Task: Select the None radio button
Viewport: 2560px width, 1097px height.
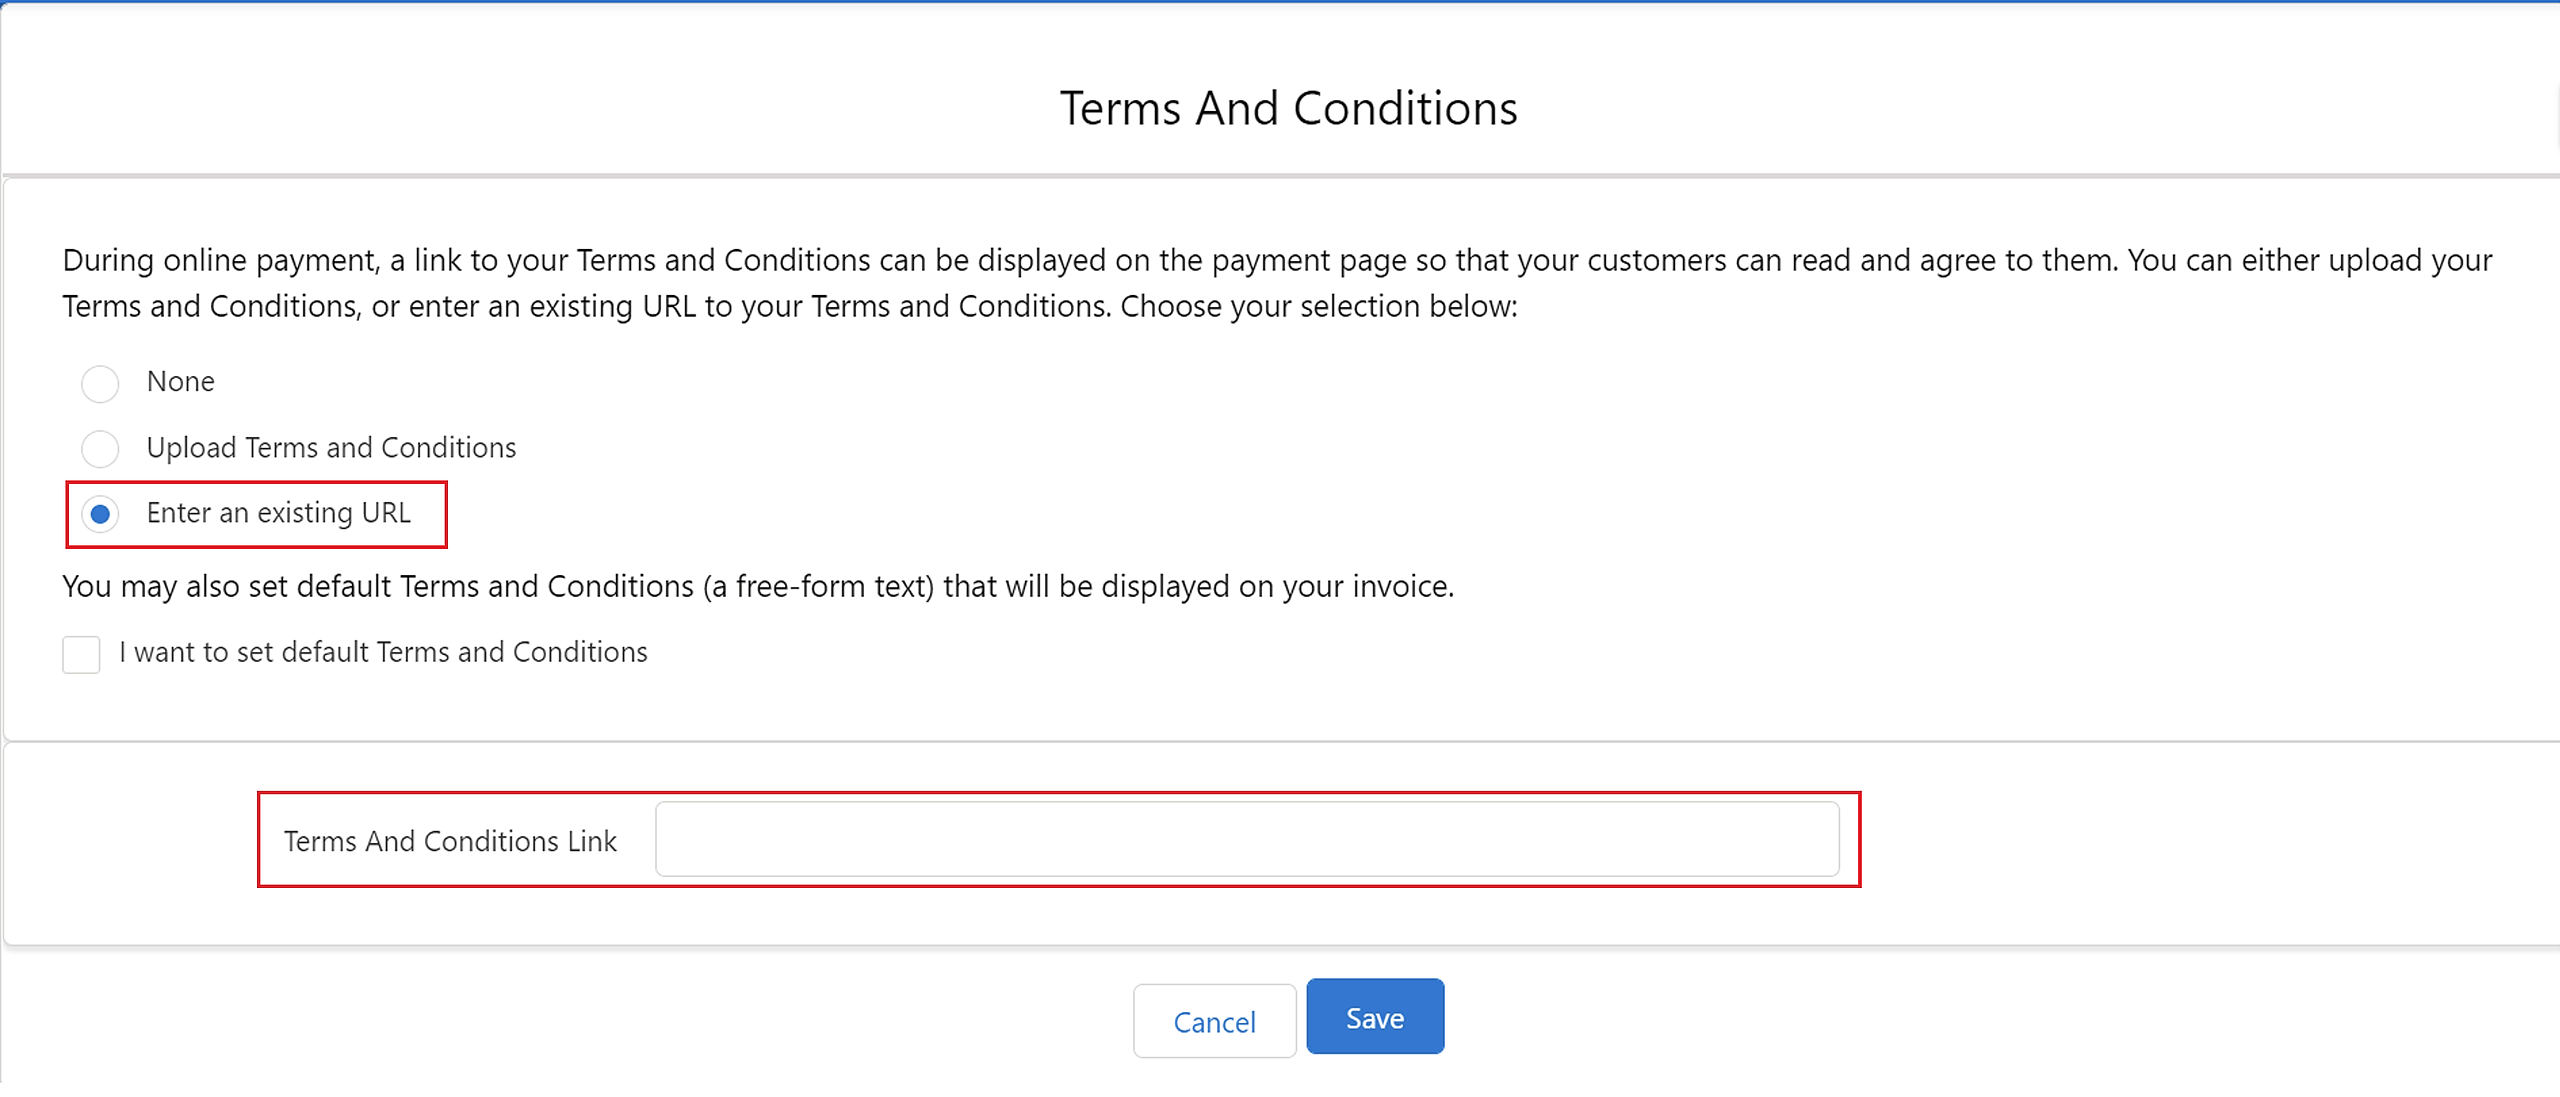Action: pyautogui.click(x=100, y=383)
